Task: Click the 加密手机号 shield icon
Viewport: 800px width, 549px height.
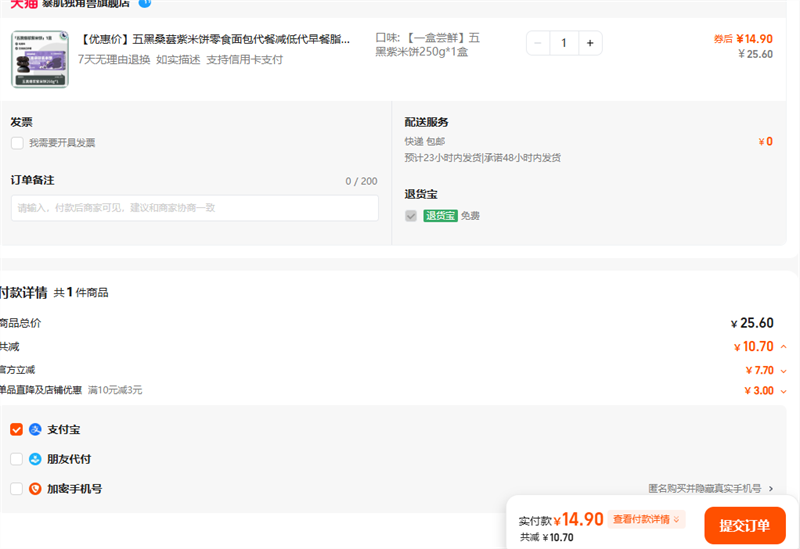Action: click(x=35, y=489)
